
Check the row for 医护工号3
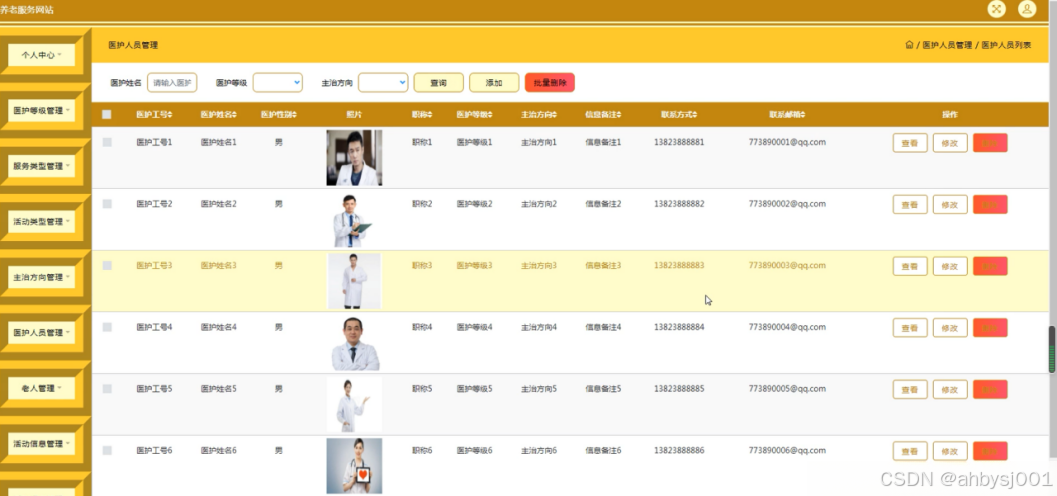pyautogui.click(x=107, y=266)
